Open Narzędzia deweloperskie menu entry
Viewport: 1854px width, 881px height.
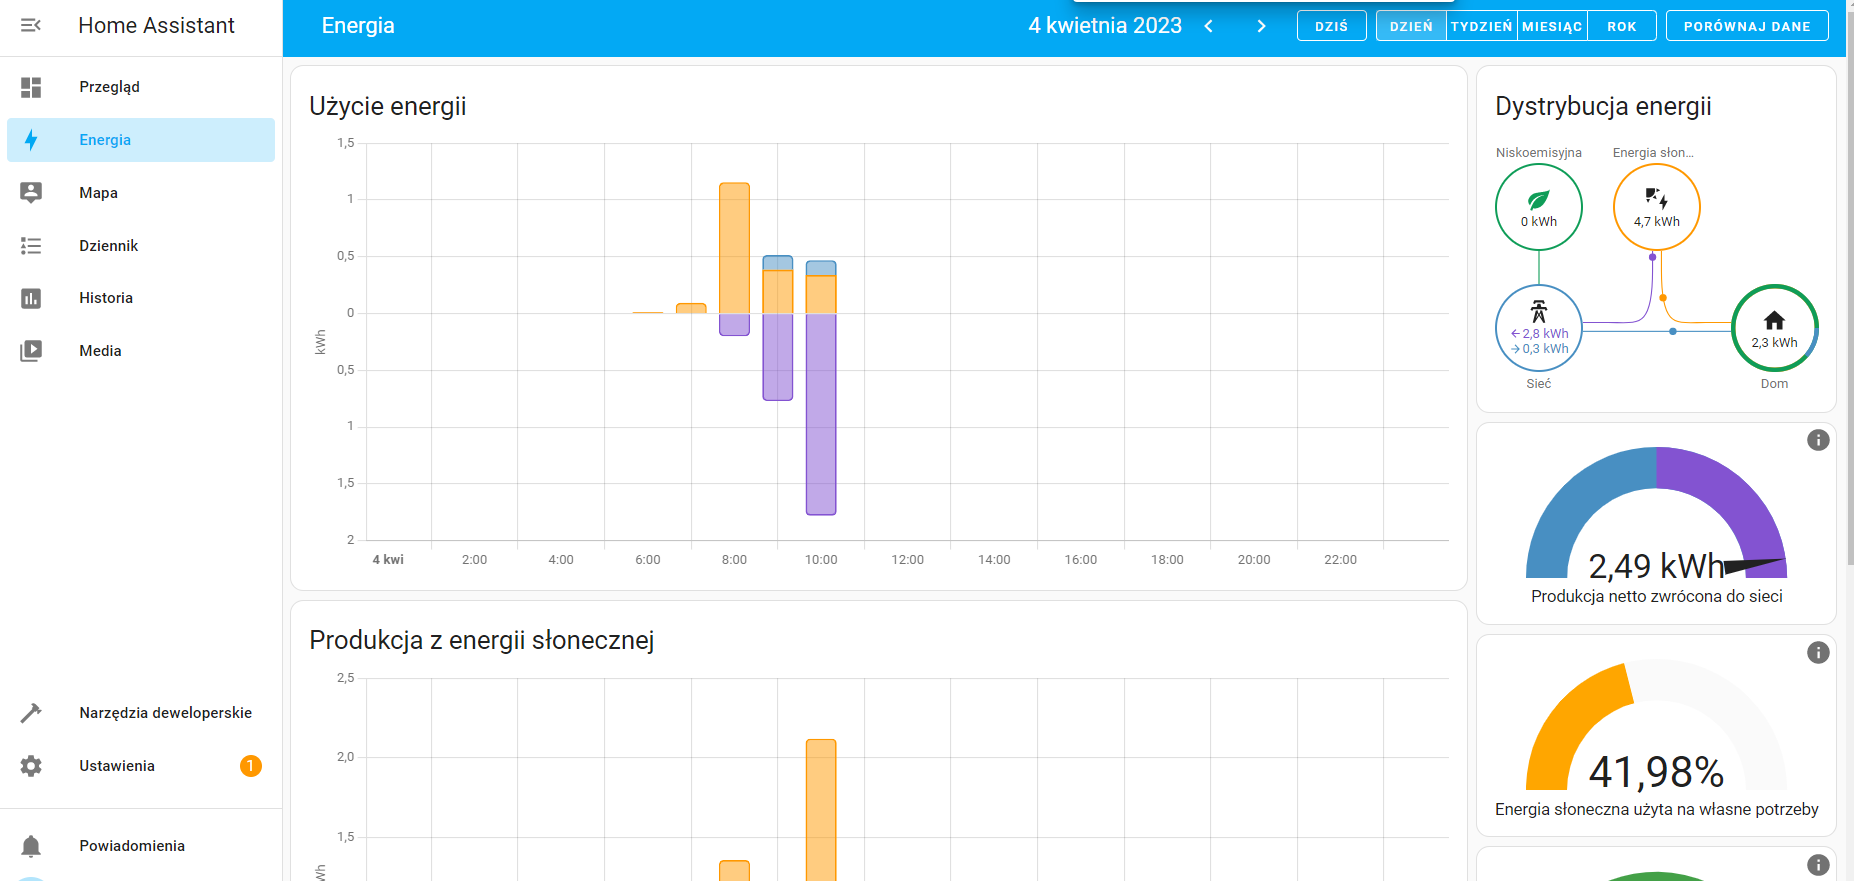(141, 713)
